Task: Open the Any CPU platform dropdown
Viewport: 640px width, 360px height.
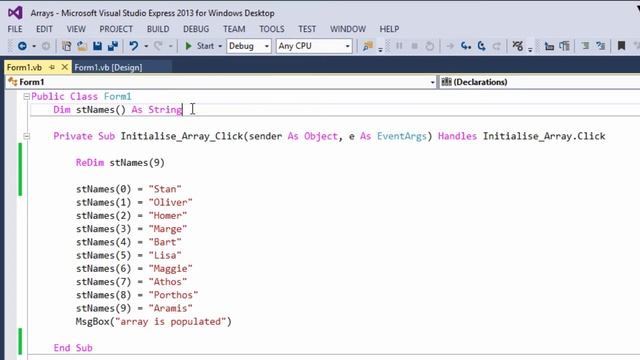Action: [x=313, y=46]
